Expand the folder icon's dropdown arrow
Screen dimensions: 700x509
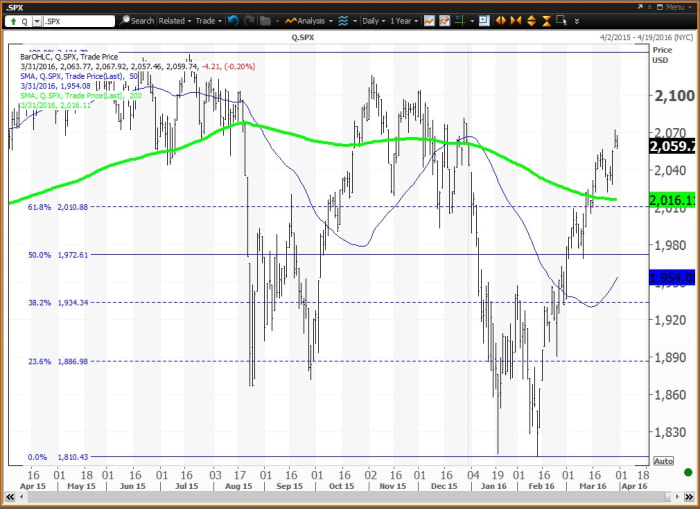(x=277, y=21)
